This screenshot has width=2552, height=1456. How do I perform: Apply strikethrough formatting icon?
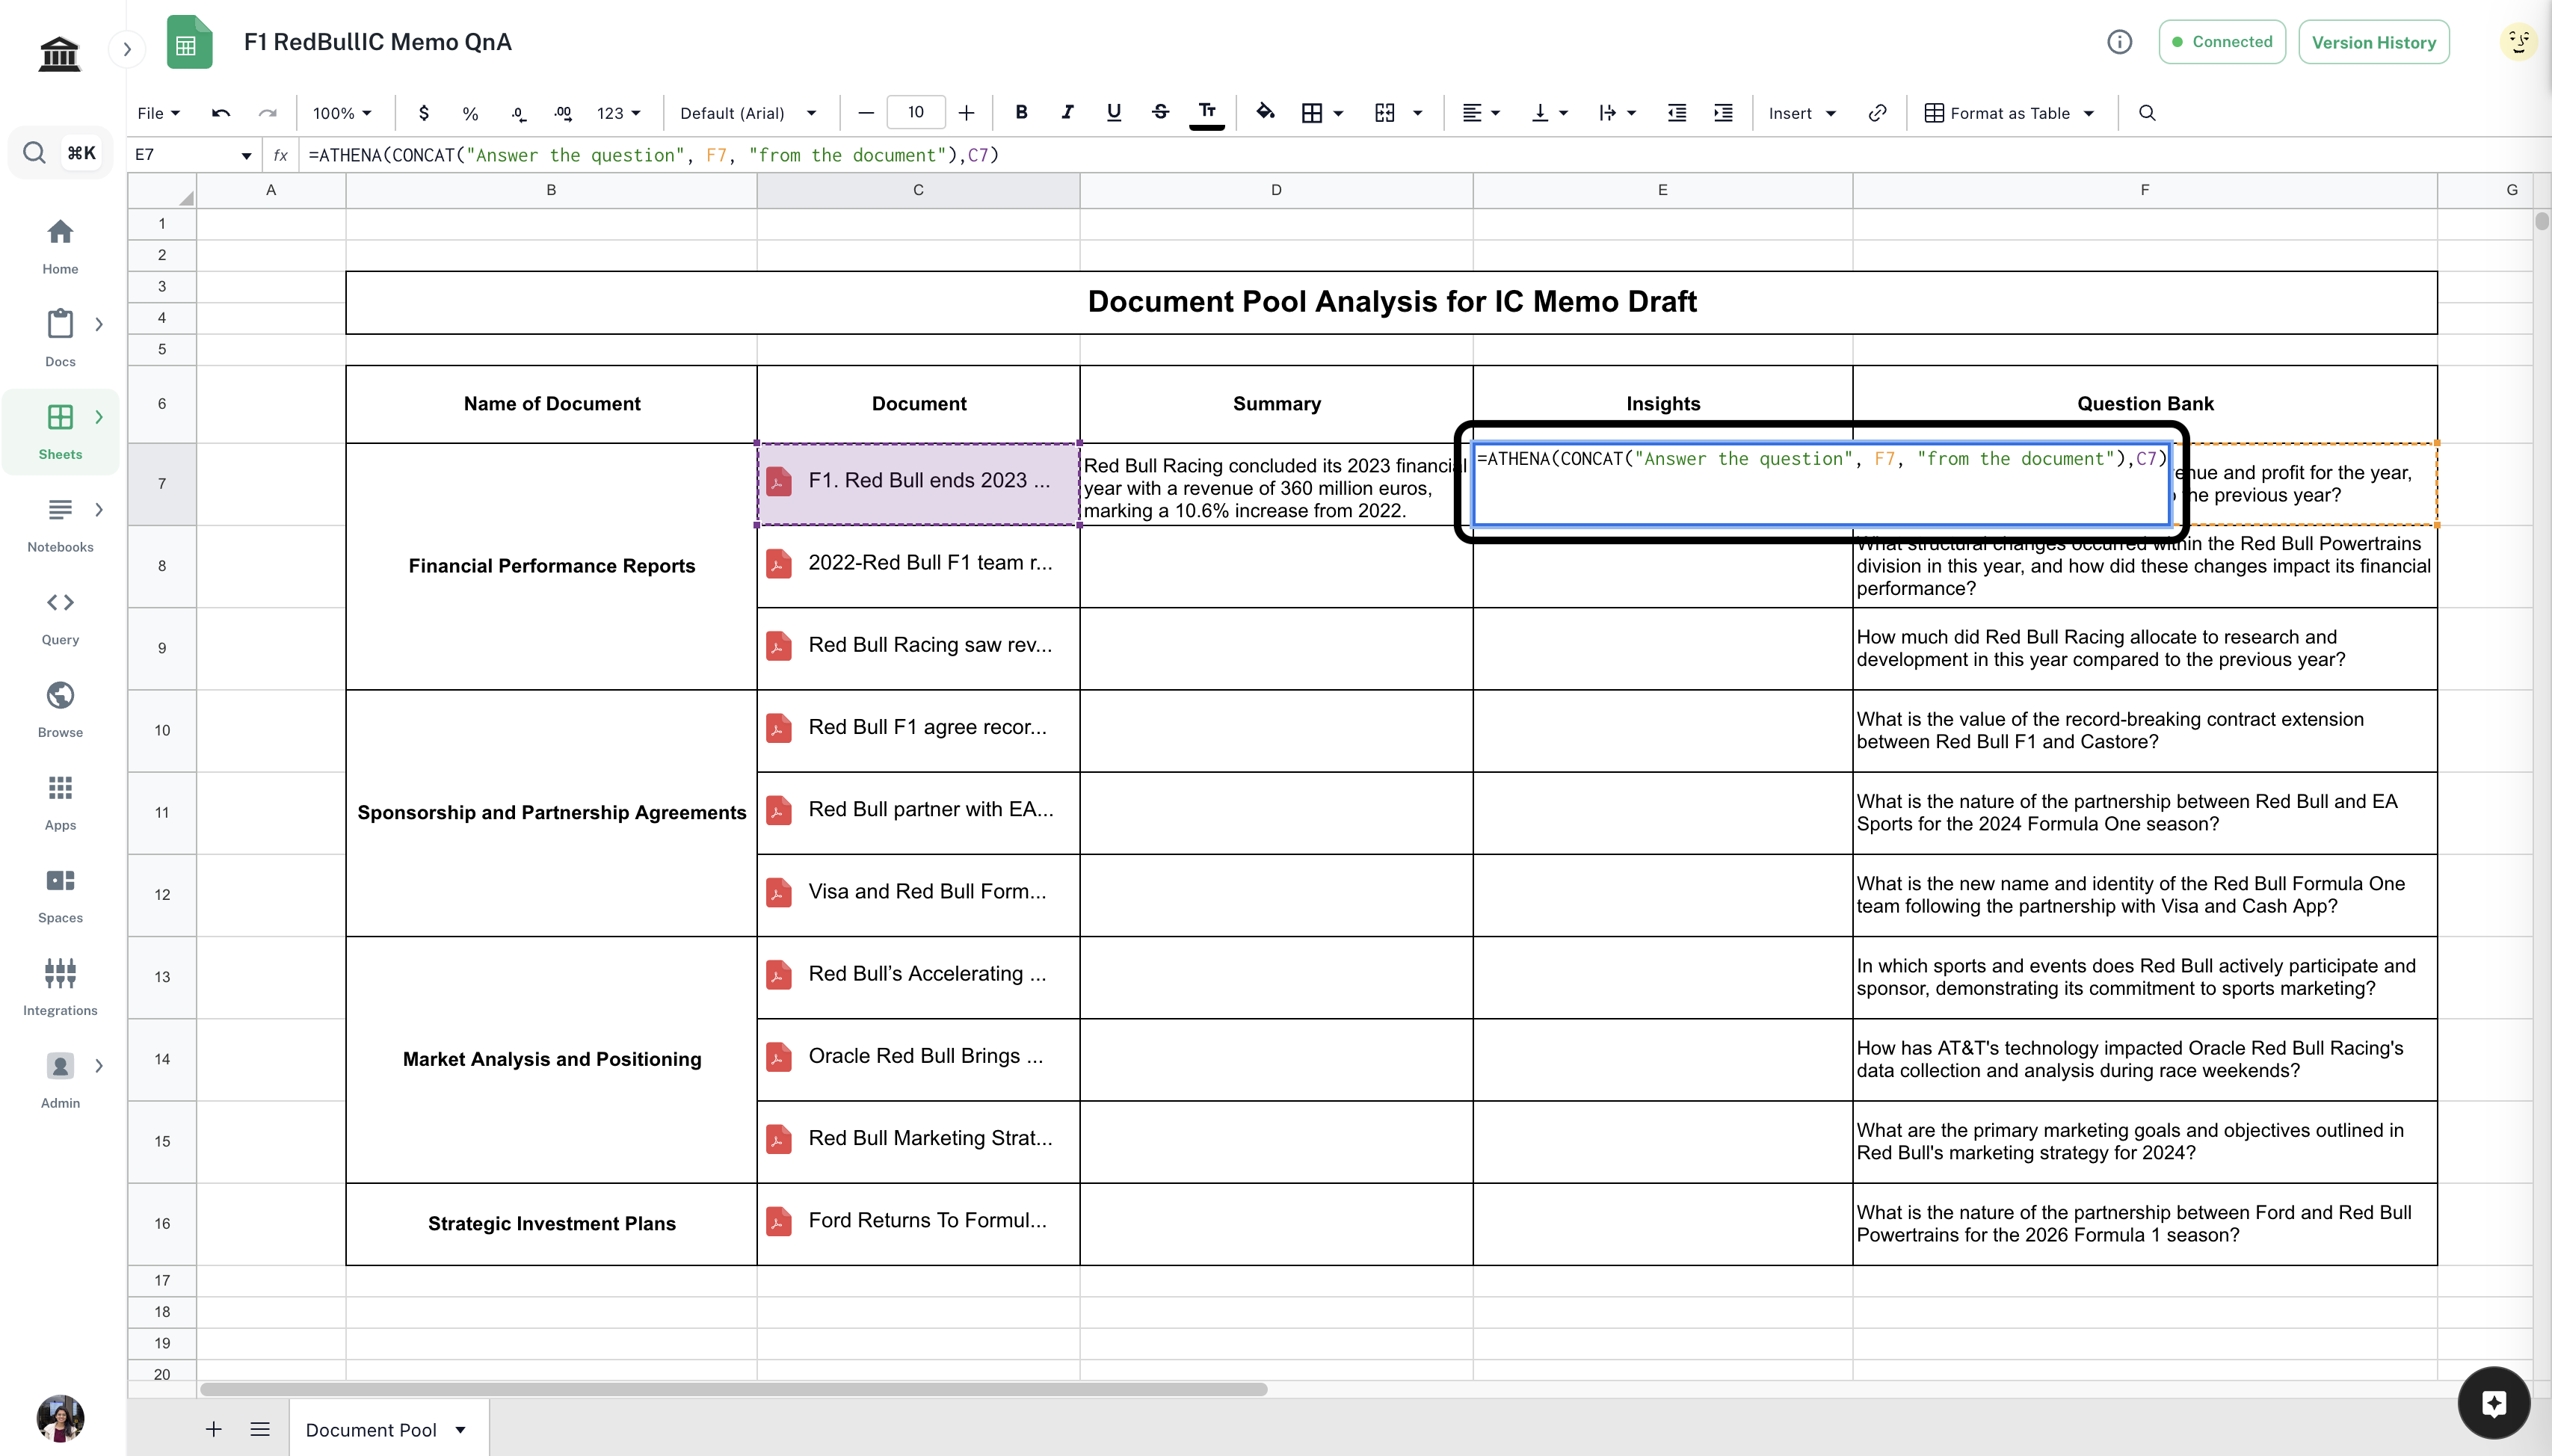tap(1160, 112)
